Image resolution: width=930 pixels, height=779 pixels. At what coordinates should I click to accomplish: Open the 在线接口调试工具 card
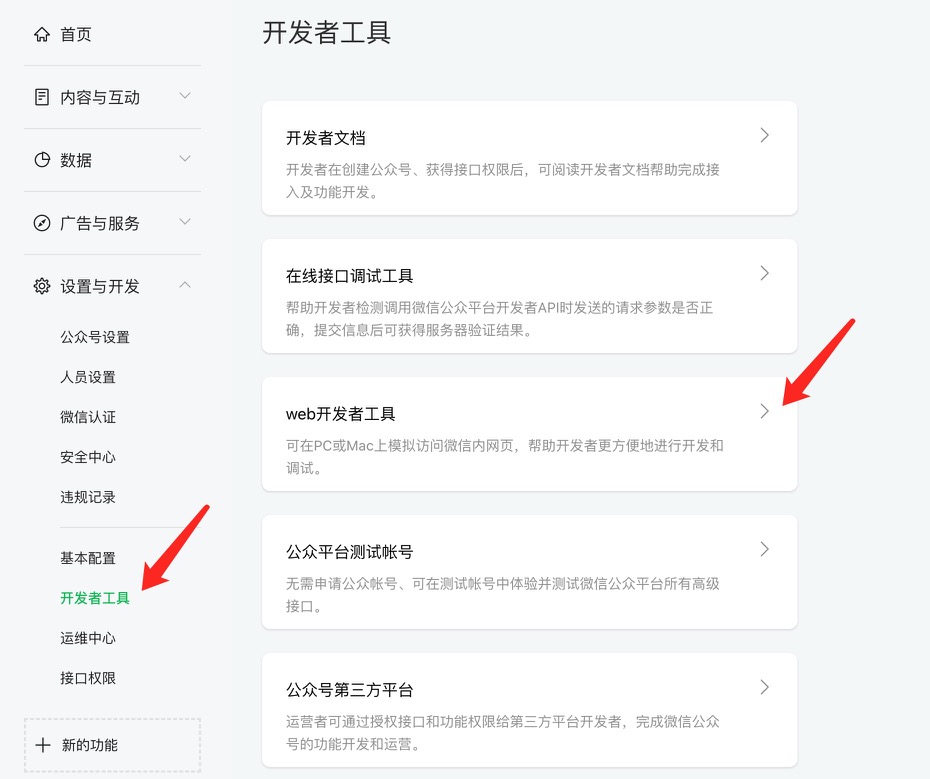click(x=529, y=296)
